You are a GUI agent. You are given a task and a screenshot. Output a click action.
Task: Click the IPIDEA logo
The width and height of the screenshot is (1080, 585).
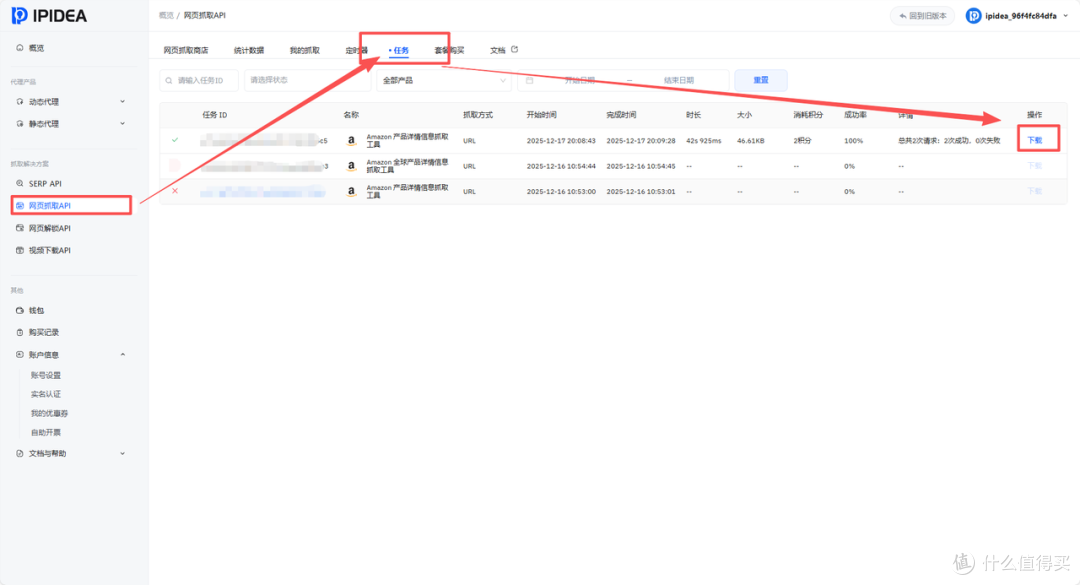49,15
